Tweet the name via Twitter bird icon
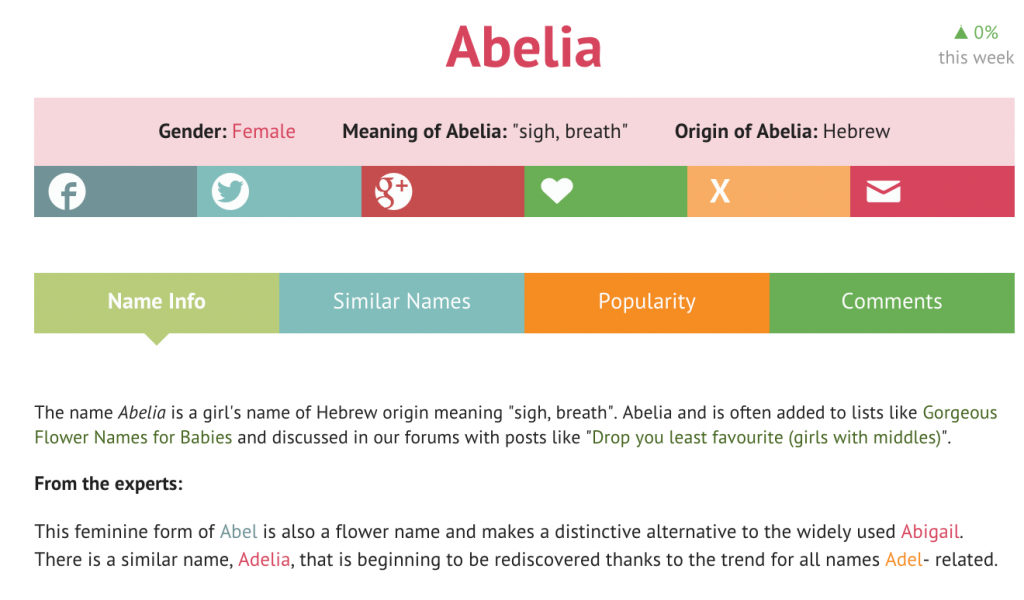1024x600 pixels. pos(230,191)
